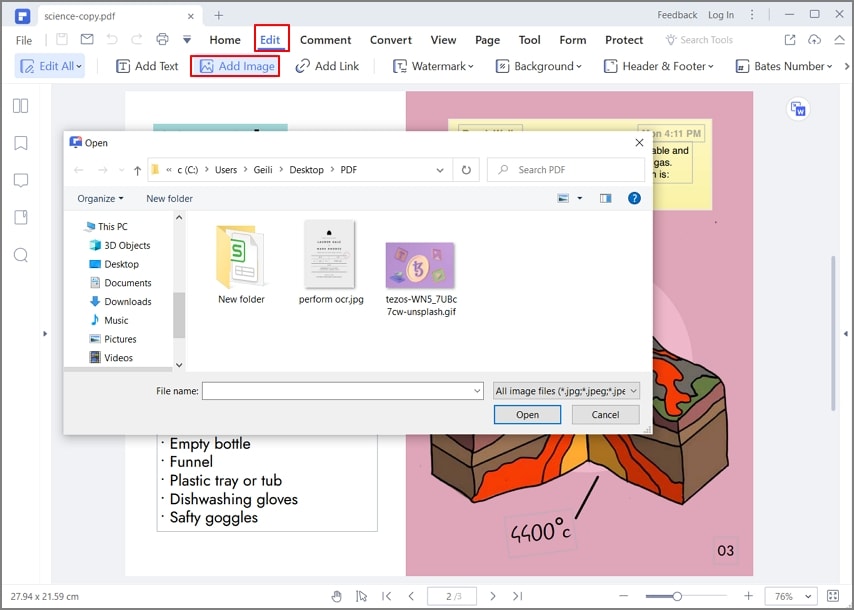Toggle the preview pane in Open dialog
The image size is (854, 610).
point(605,198)
